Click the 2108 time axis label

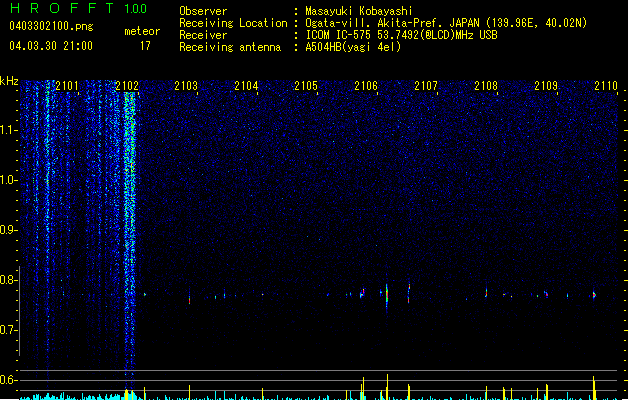coord(486,86)
